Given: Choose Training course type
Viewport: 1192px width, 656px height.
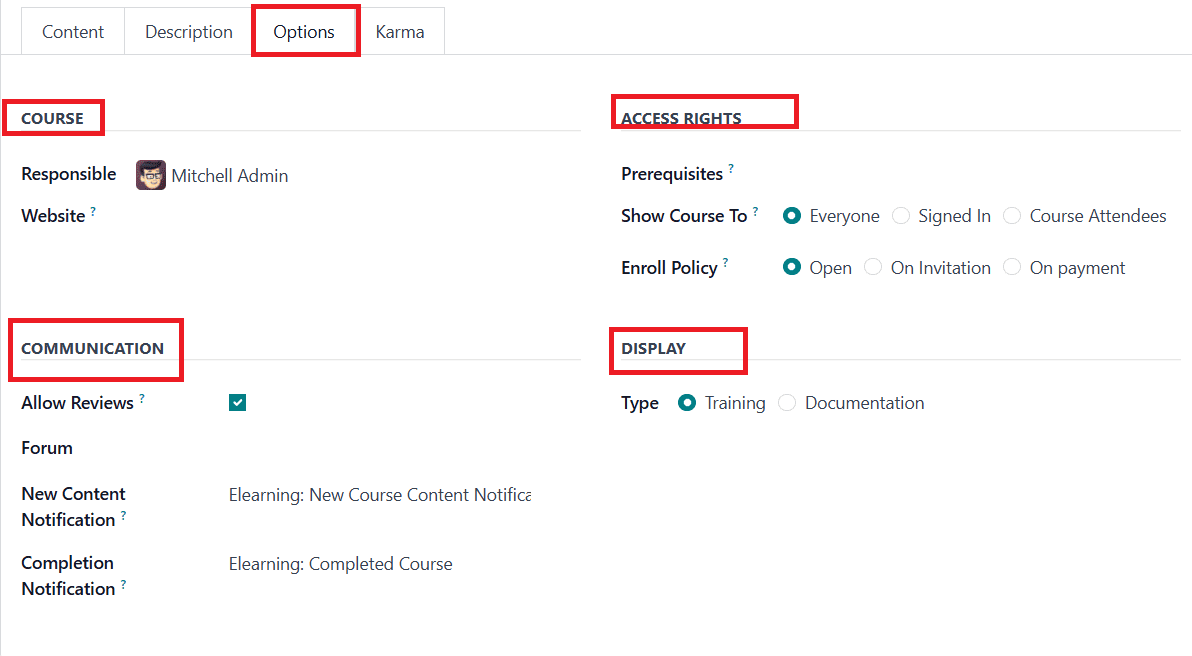Looking at the screenshot, I should tap(686, 403).
